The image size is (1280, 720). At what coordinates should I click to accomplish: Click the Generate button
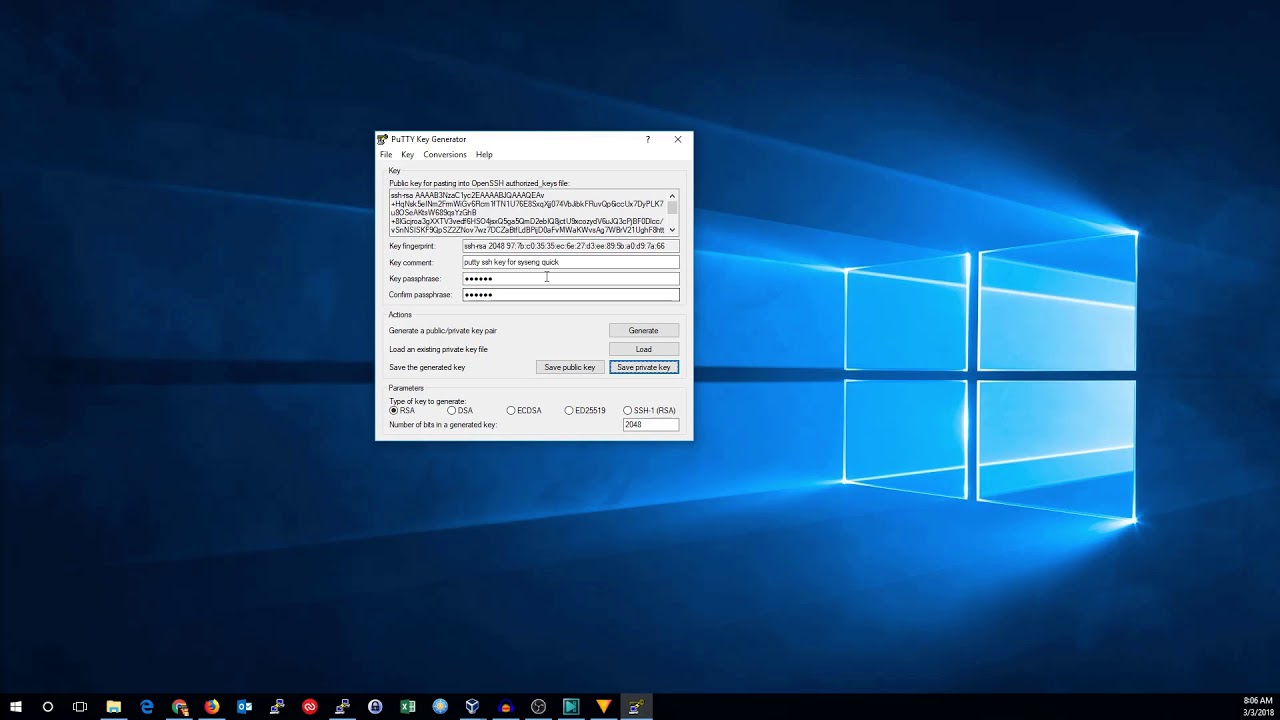tap(644, 330)
